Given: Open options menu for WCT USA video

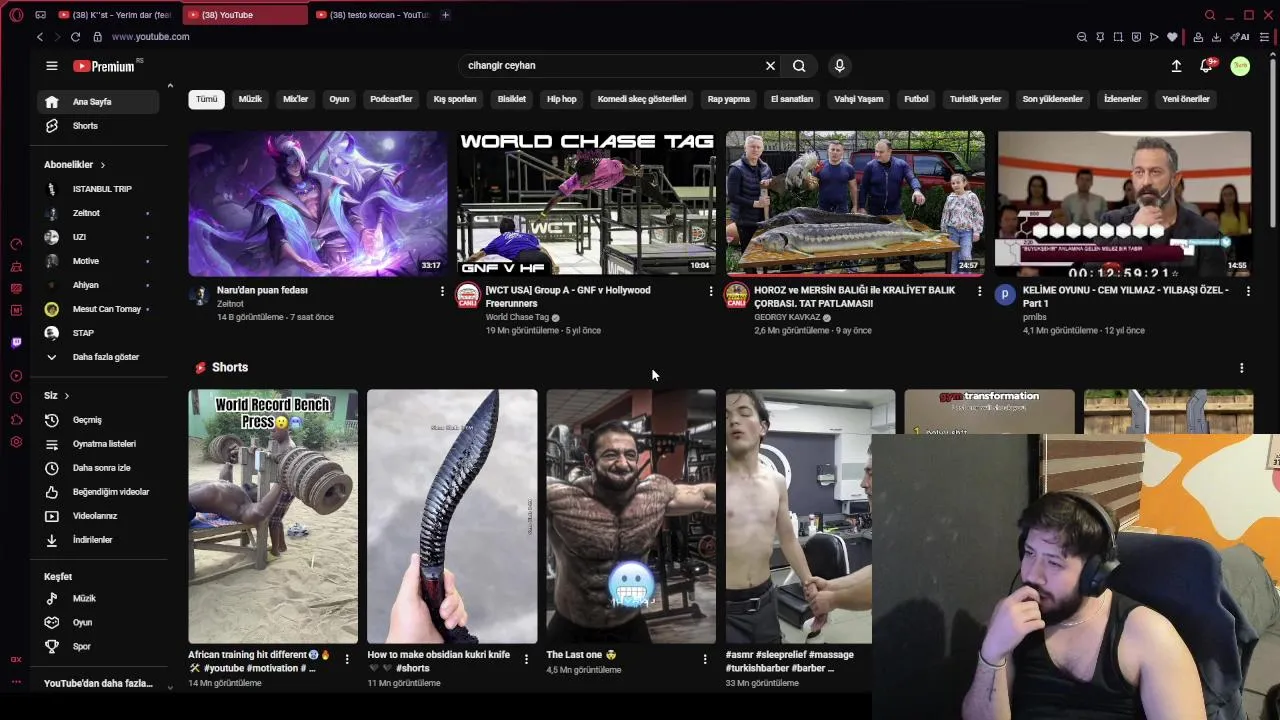Looking at the screenshot, I should pyautogui.click(x=711, y=291).
